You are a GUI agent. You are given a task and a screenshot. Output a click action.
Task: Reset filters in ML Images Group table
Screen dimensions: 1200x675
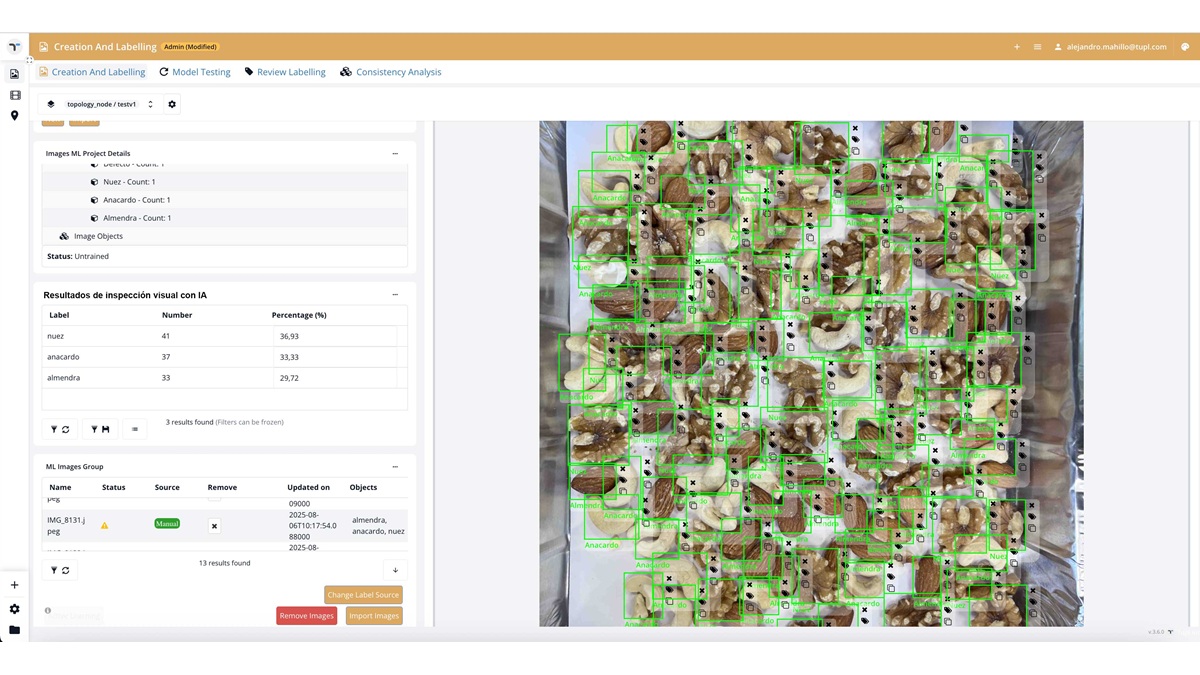coord(60,570)
